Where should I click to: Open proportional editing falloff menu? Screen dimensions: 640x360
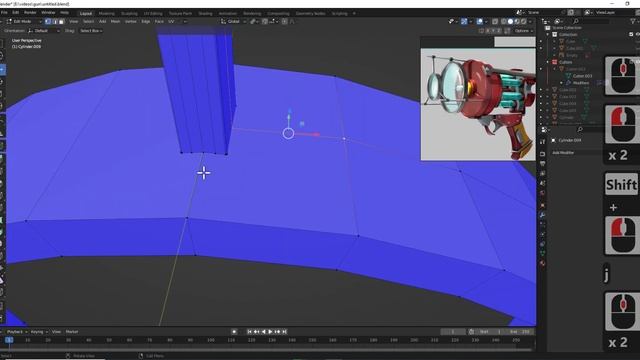click(x=292, y=21)
